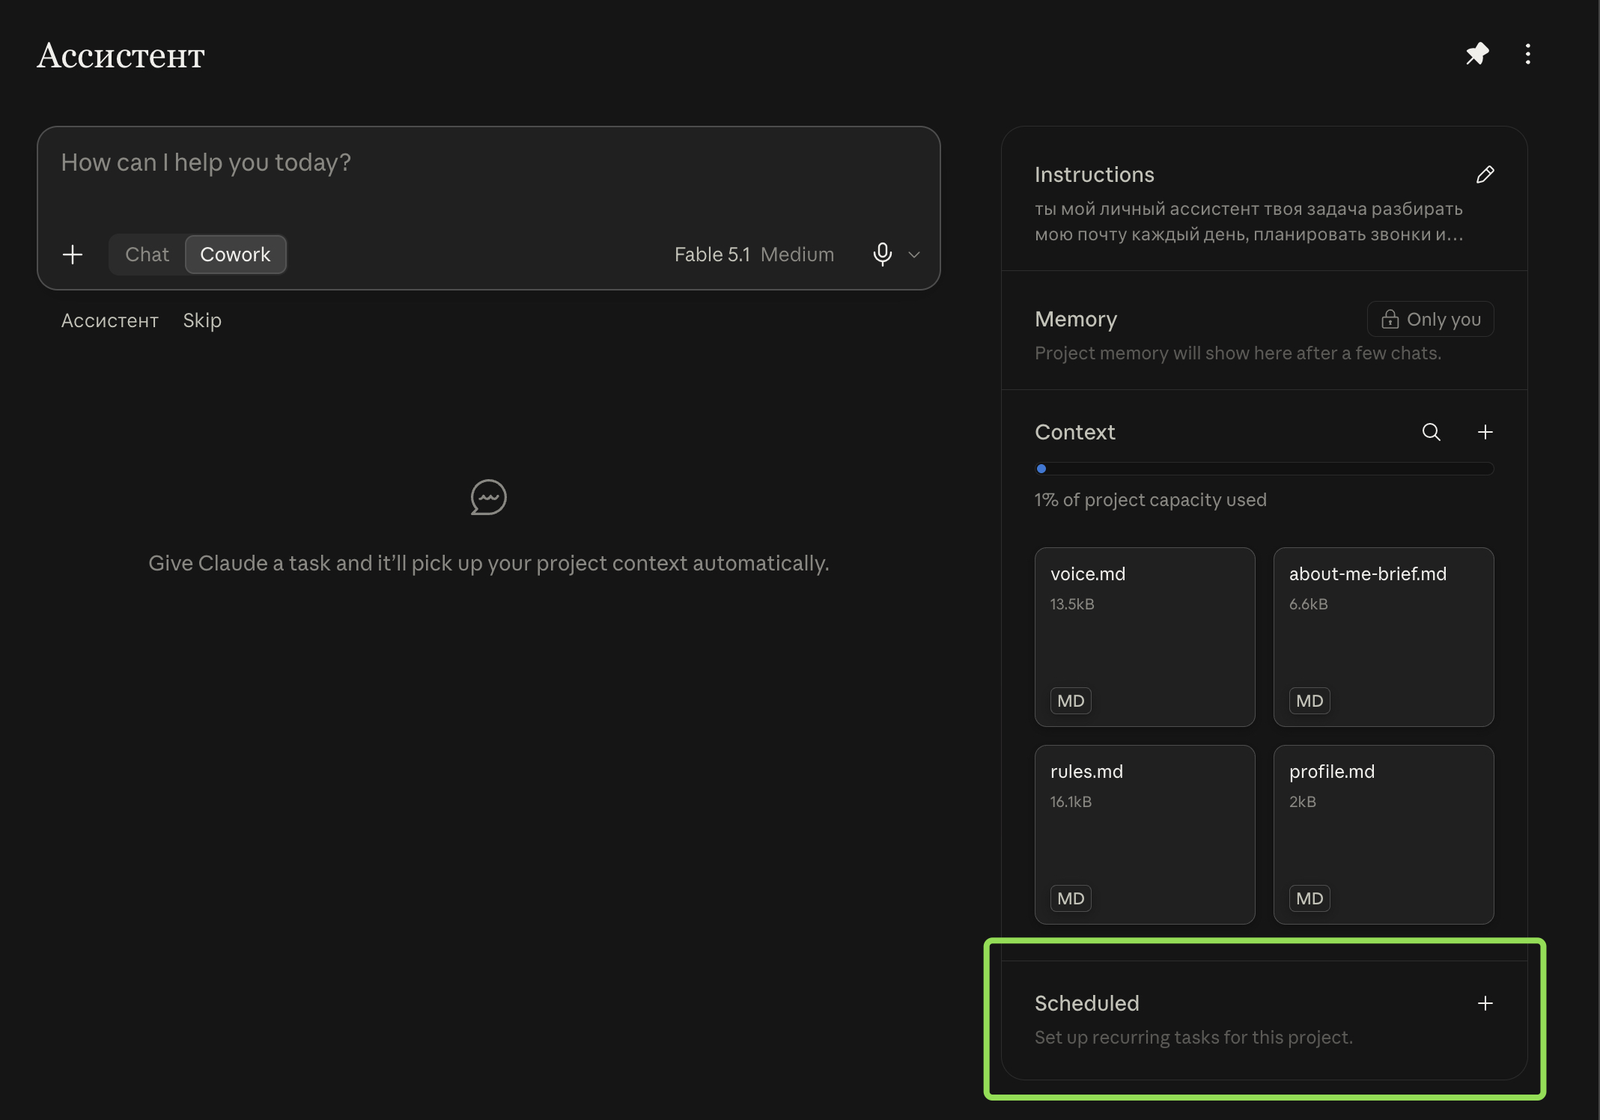
Task: Start voice input with microphone icon
Action: pos(882,254)
